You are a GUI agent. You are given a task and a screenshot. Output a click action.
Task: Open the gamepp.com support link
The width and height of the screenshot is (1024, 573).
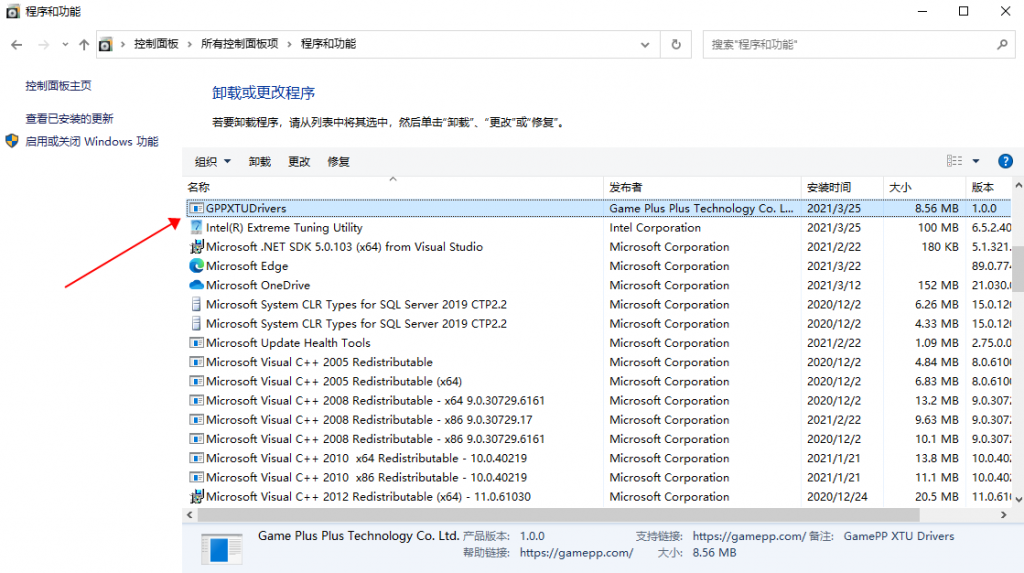point(749,536)
